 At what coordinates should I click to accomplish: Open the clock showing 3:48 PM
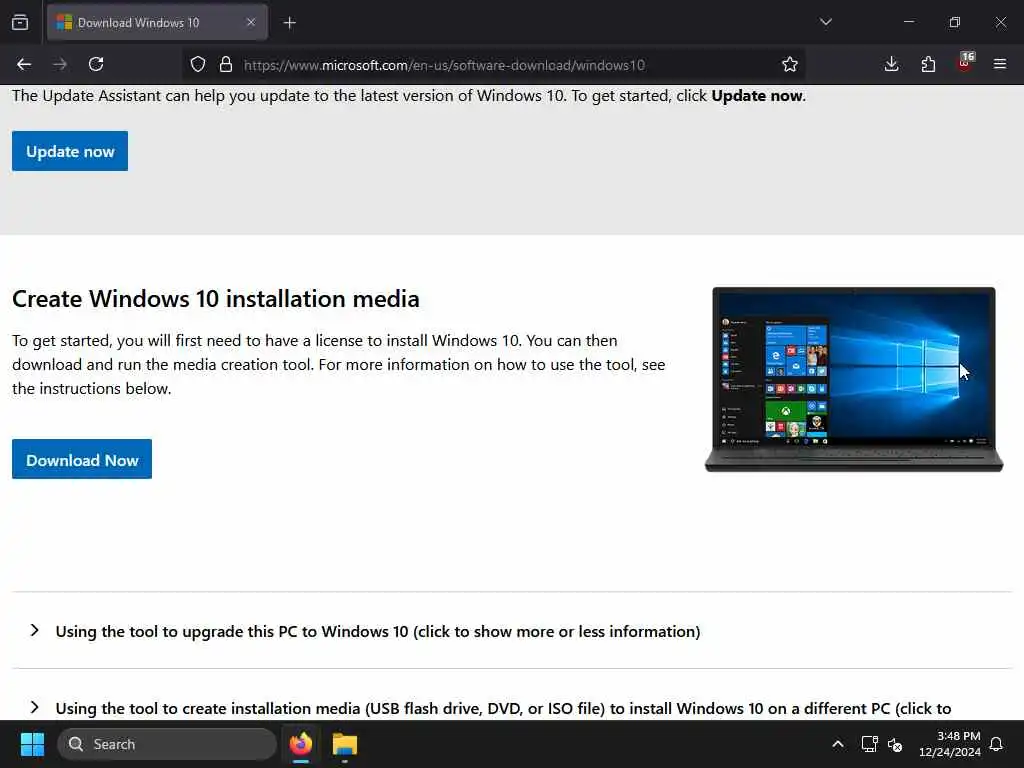[950, 744]
